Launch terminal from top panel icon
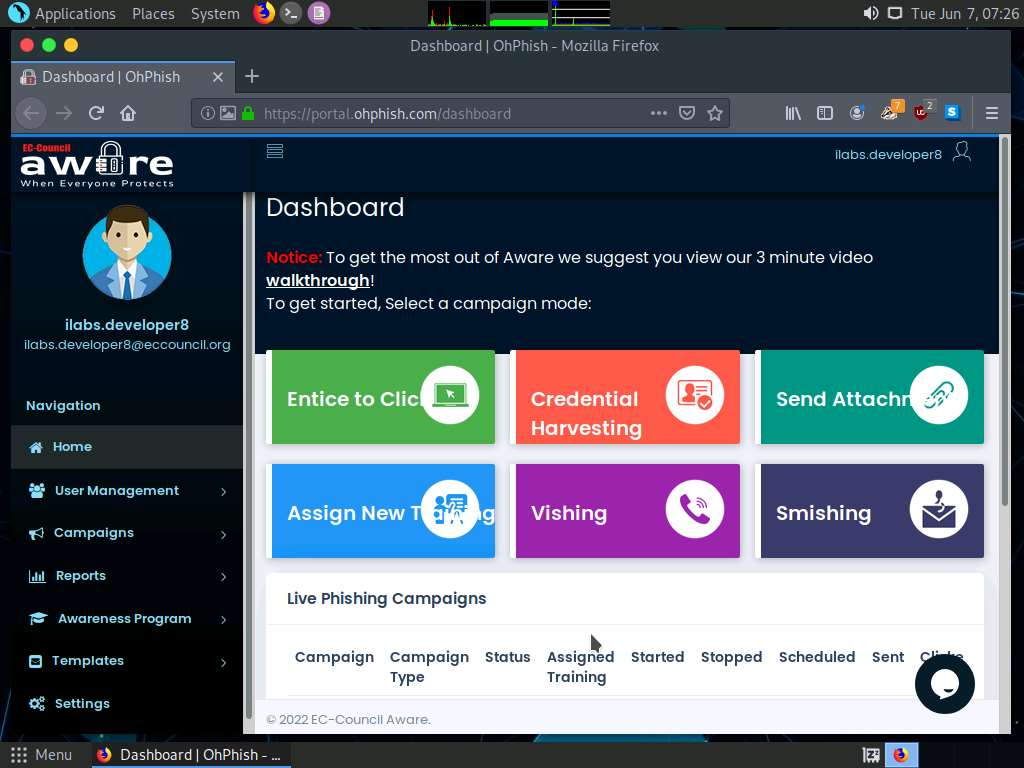 pos(291,13)
